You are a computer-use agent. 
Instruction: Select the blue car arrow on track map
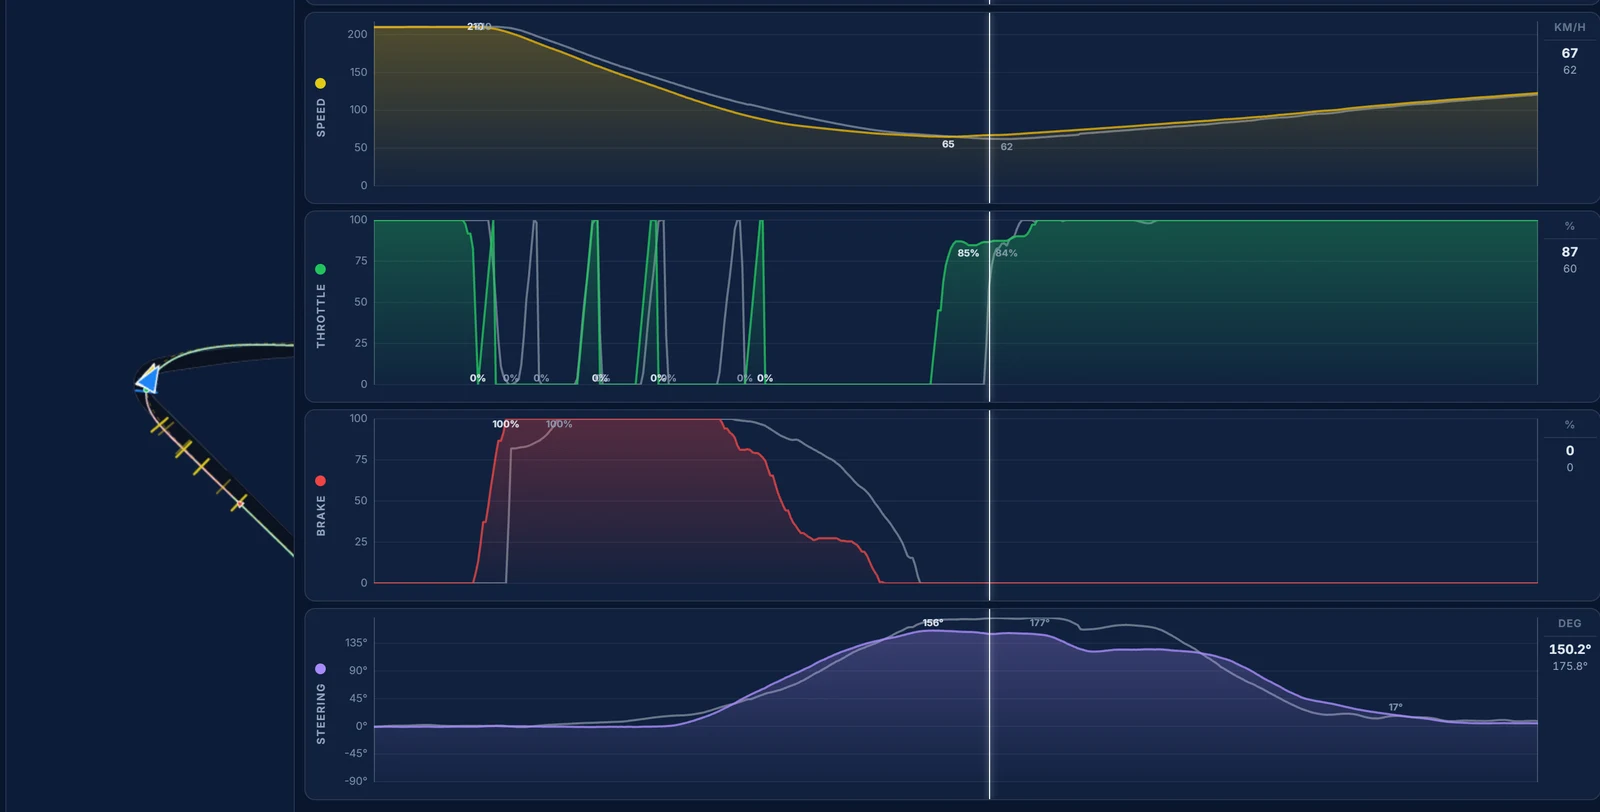coord(148,379)
